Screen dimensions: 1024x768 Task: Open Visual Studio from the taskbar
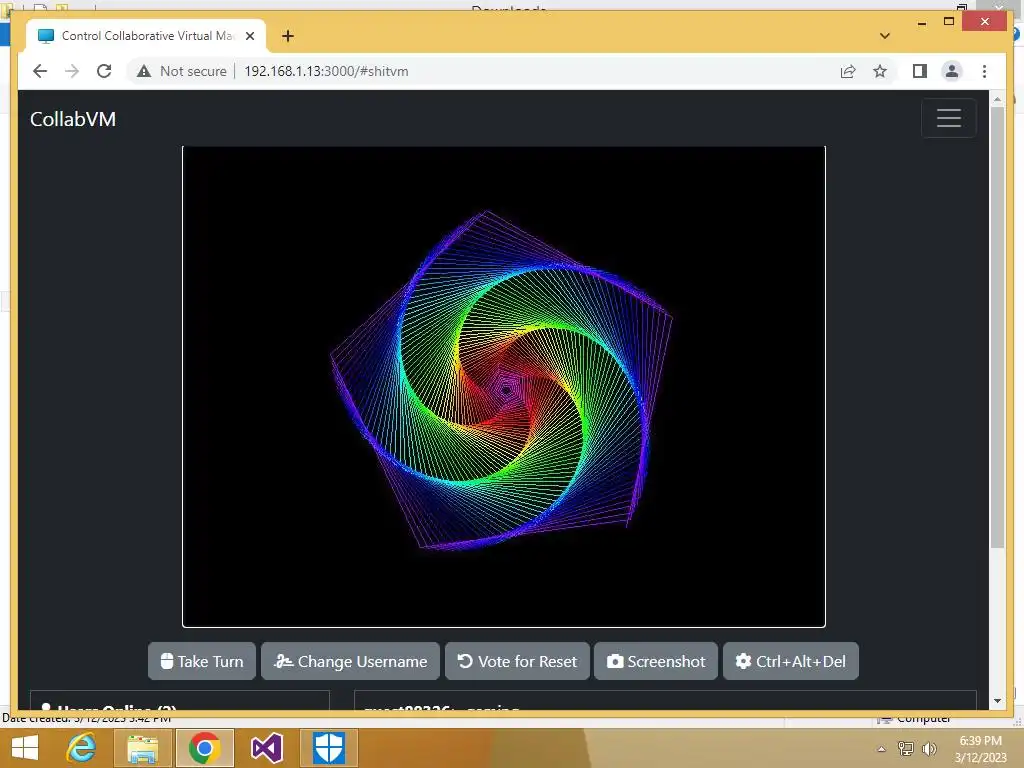[266, 748]
